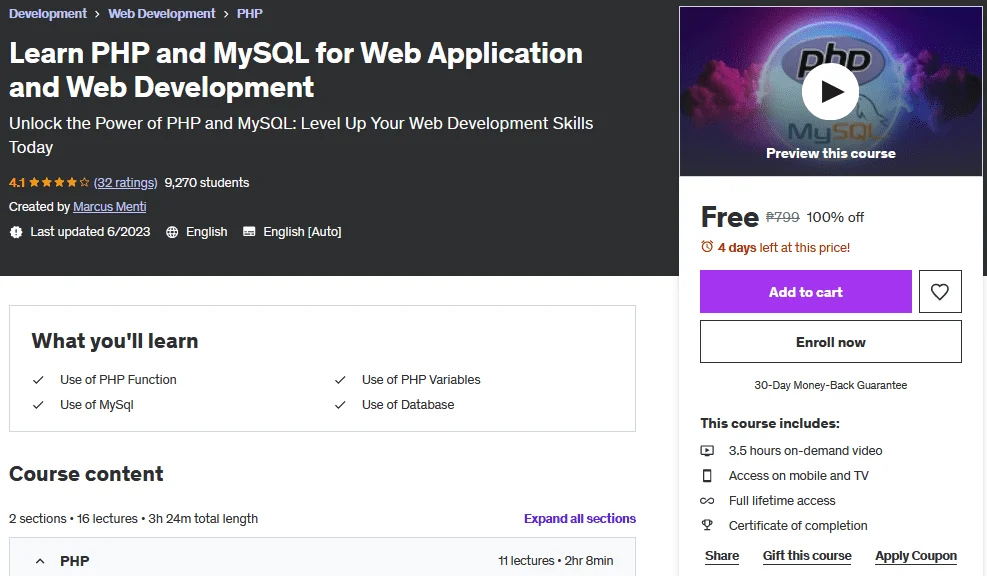Click the strikethrough ₱799 original price

pyautogui.click(x=782, y=217)
